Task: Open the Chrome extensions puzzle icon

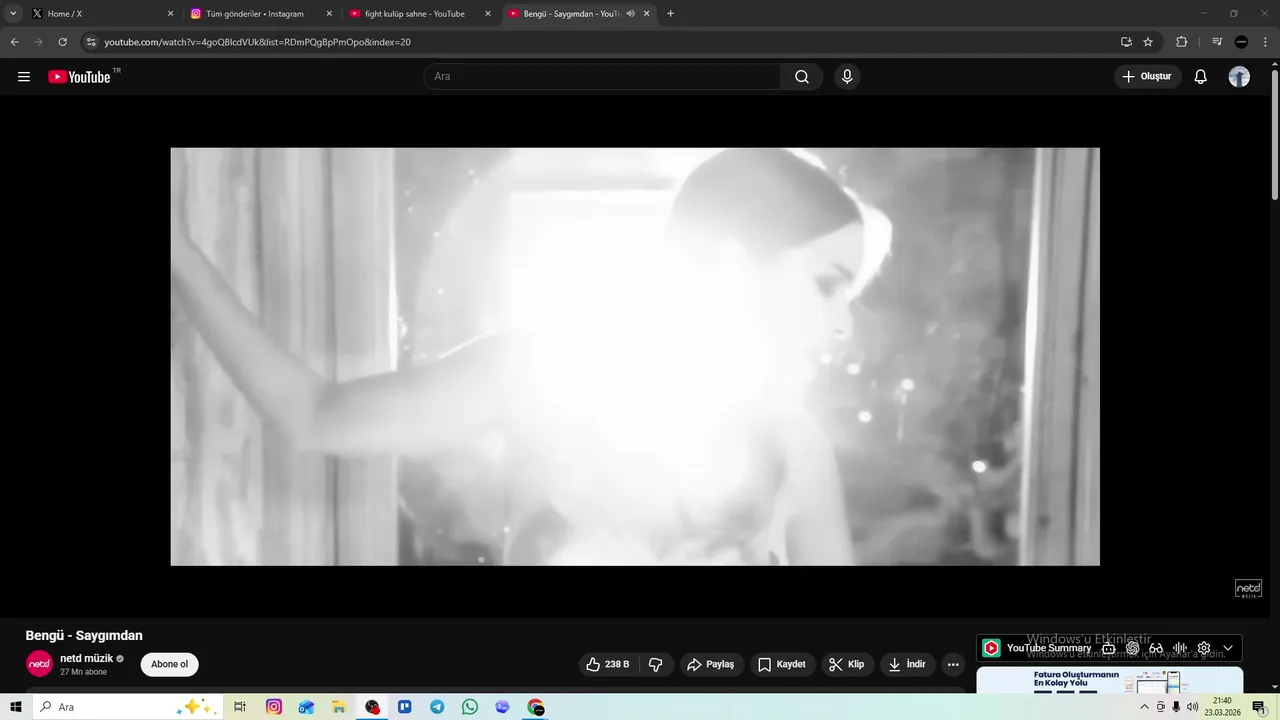Action: tap(1181, 42)
